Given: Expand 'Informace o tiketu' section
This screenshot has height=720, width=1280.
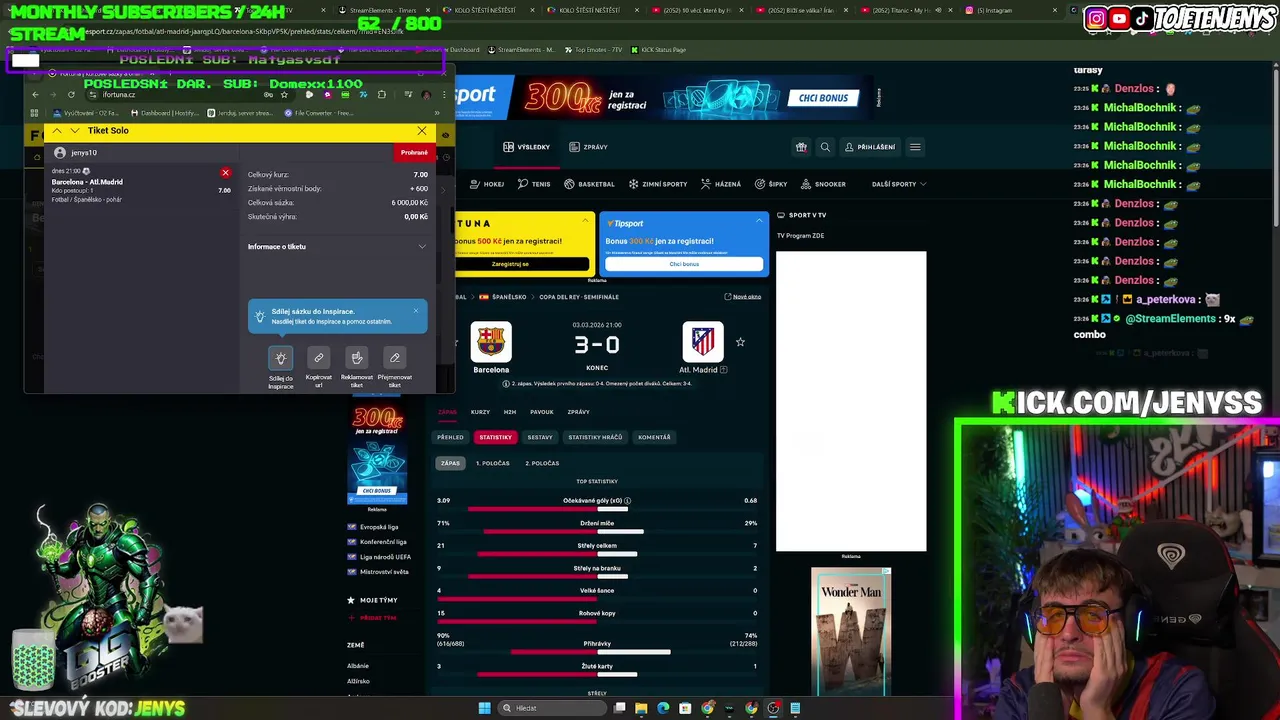Looking at the screenshot, I should pyautogui.click(x=337, y=247).
